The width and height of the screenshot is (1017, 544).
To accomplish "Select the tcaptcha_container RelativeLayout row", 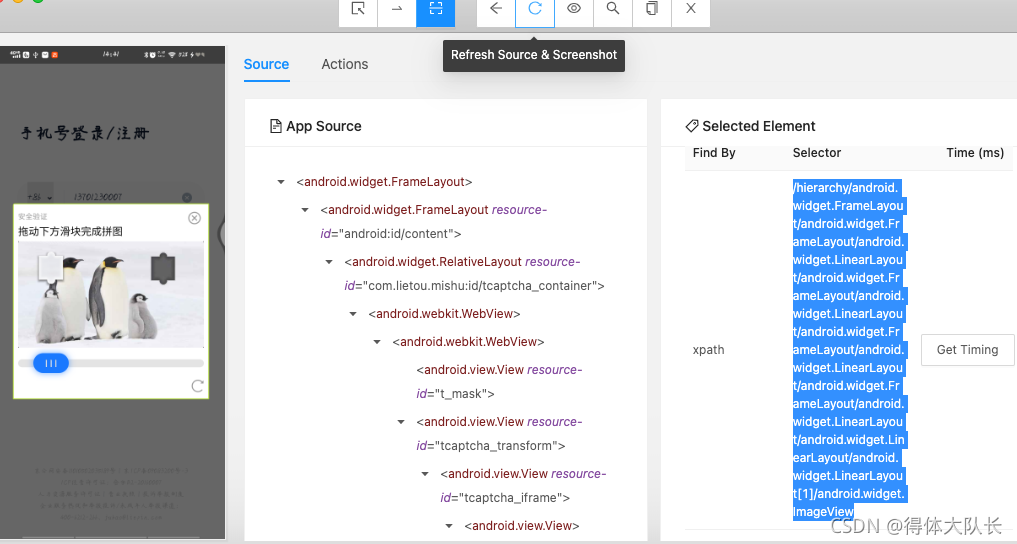I will coord(474,274).
